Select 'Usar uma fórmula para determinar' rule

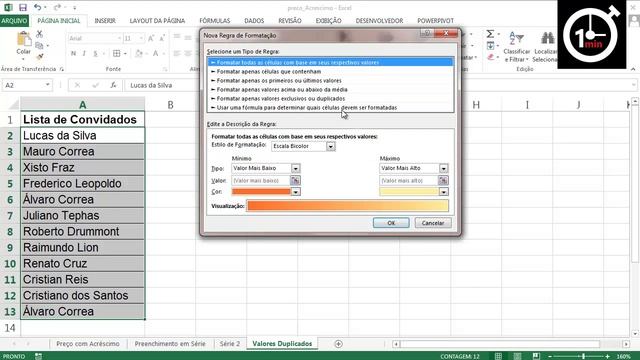pos(330,107)
